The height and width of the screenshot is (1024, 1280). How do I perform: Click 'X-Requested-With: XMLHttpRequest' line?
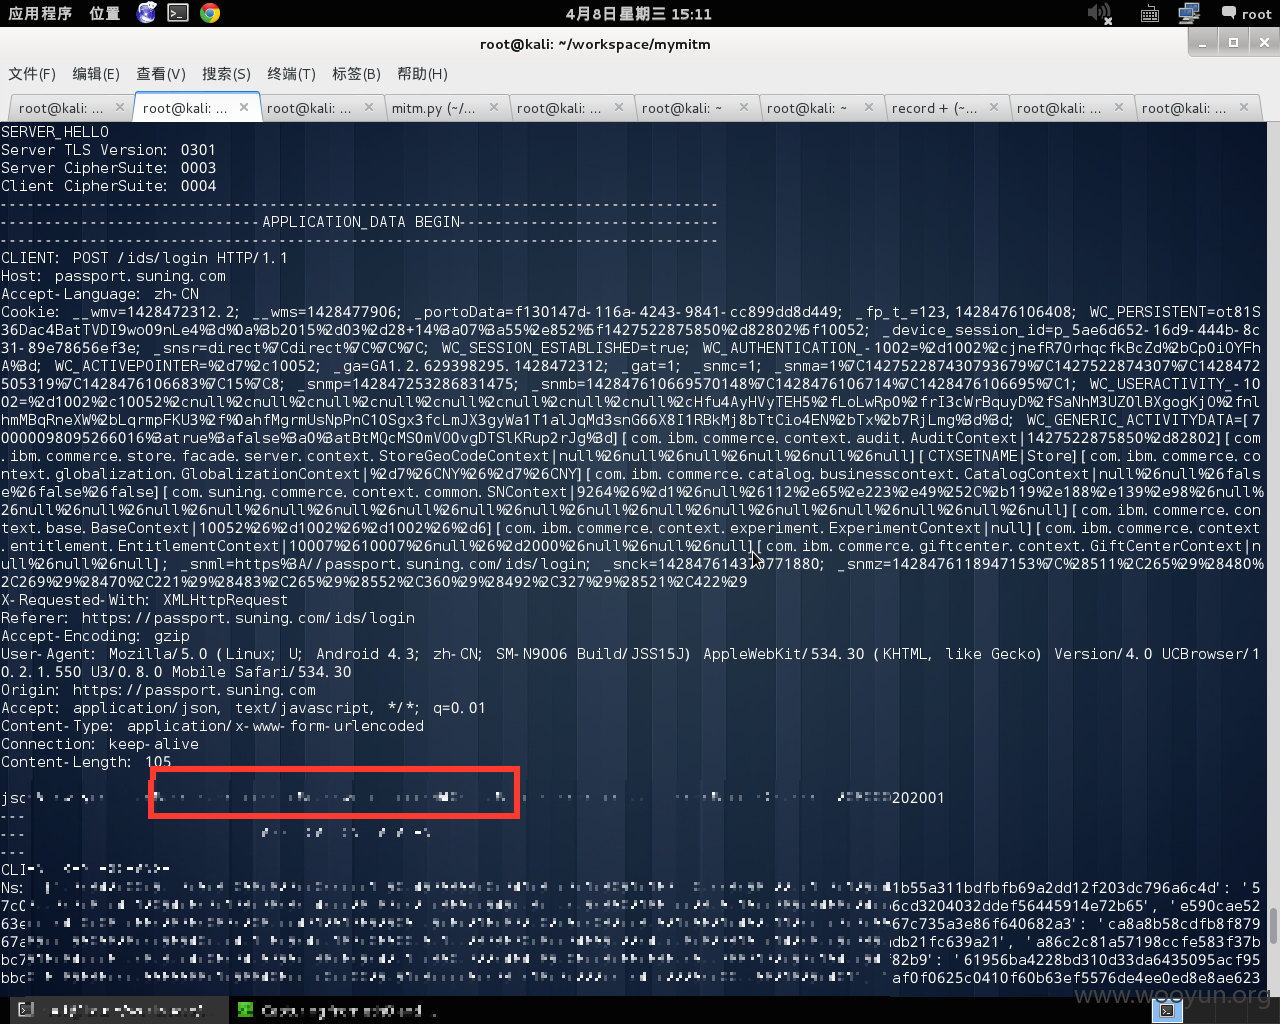pyautogui.click(x=144, y=600)
